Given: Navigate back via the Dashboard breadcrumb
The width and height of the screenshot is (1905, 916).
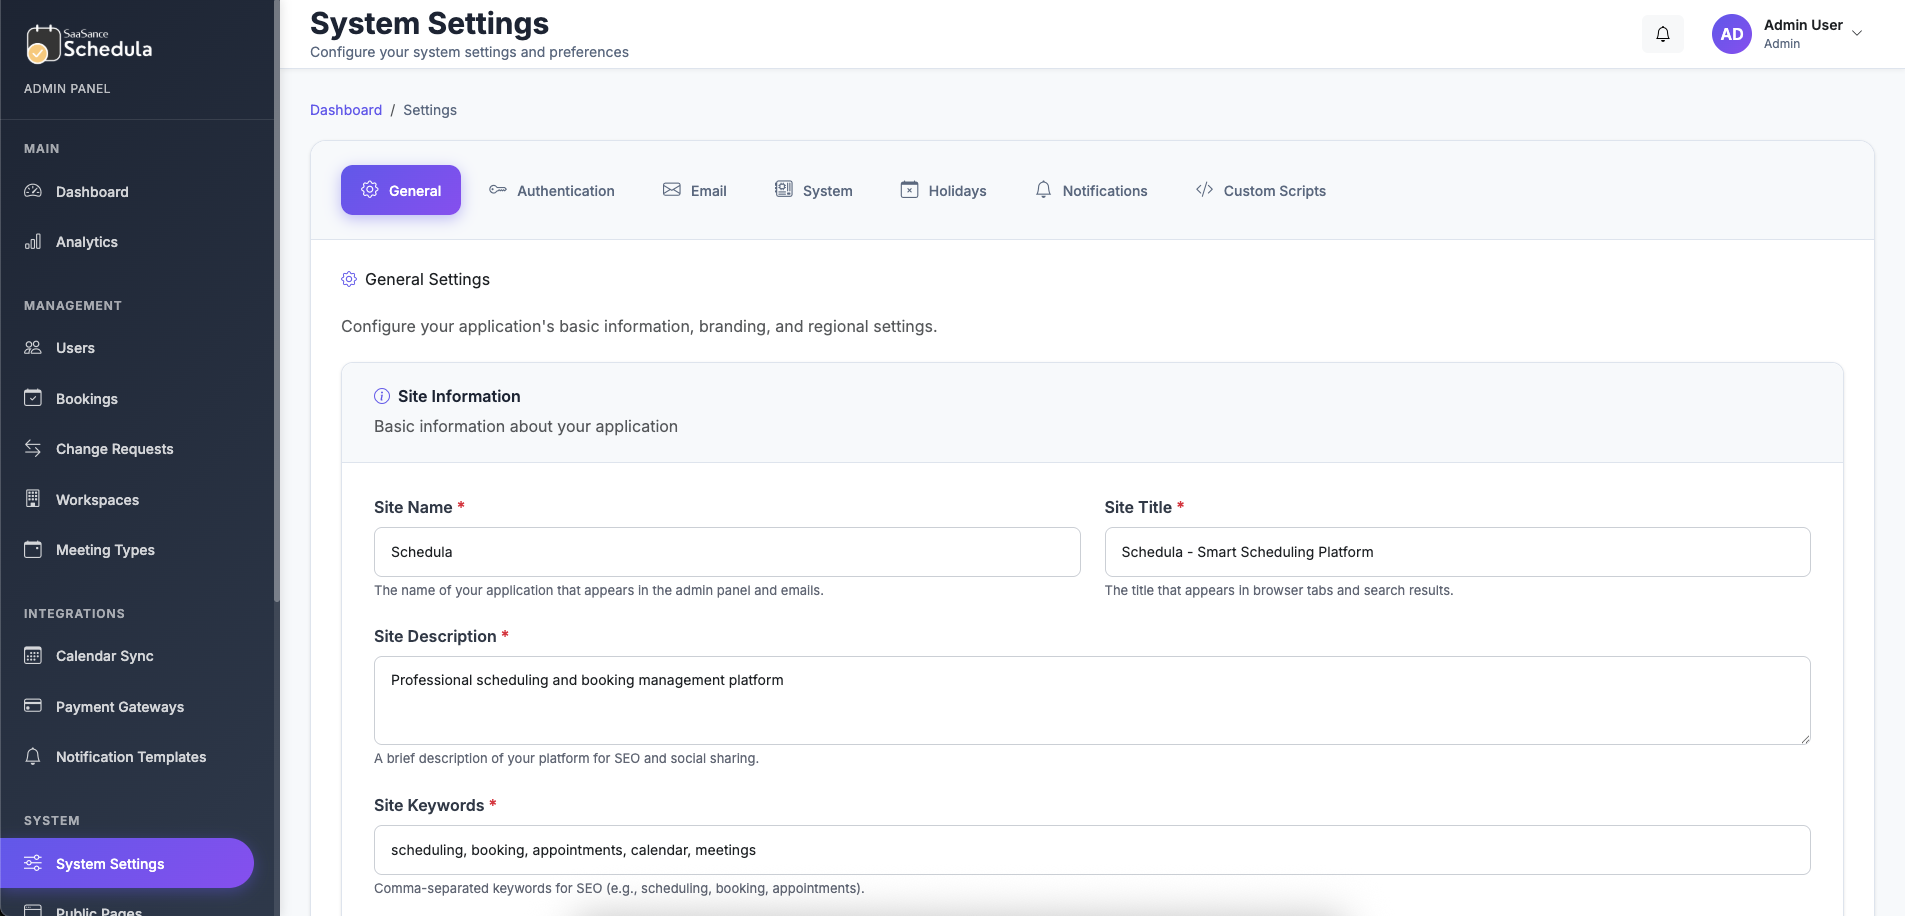Looking at the screenshot, I should click(x=346, y=110).
